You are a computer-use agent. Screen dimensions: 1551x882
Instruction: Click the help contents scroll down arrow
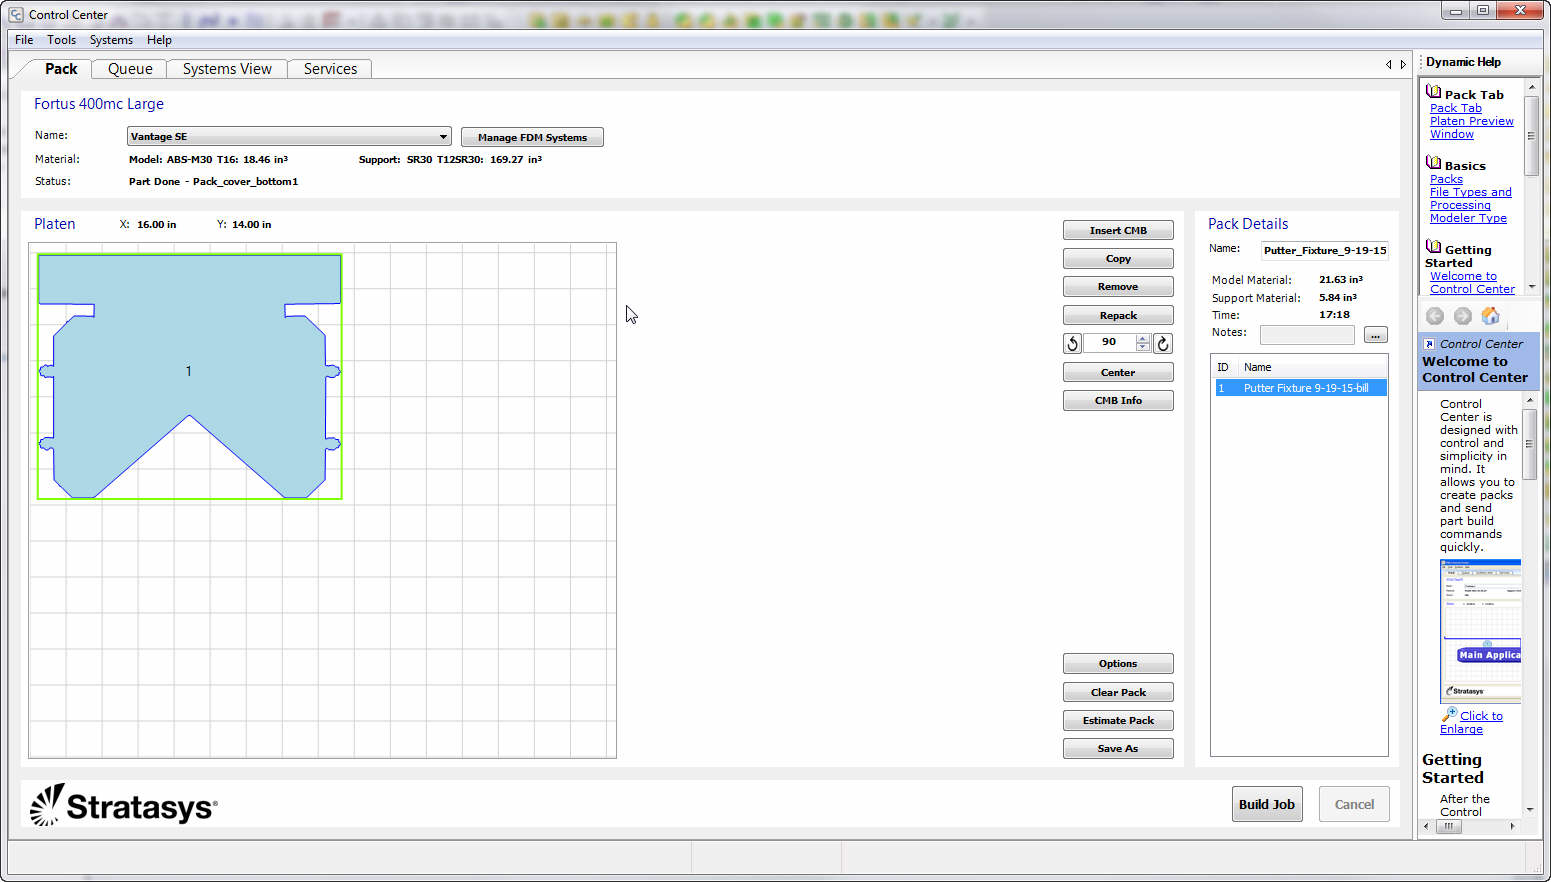[1531, 287]
